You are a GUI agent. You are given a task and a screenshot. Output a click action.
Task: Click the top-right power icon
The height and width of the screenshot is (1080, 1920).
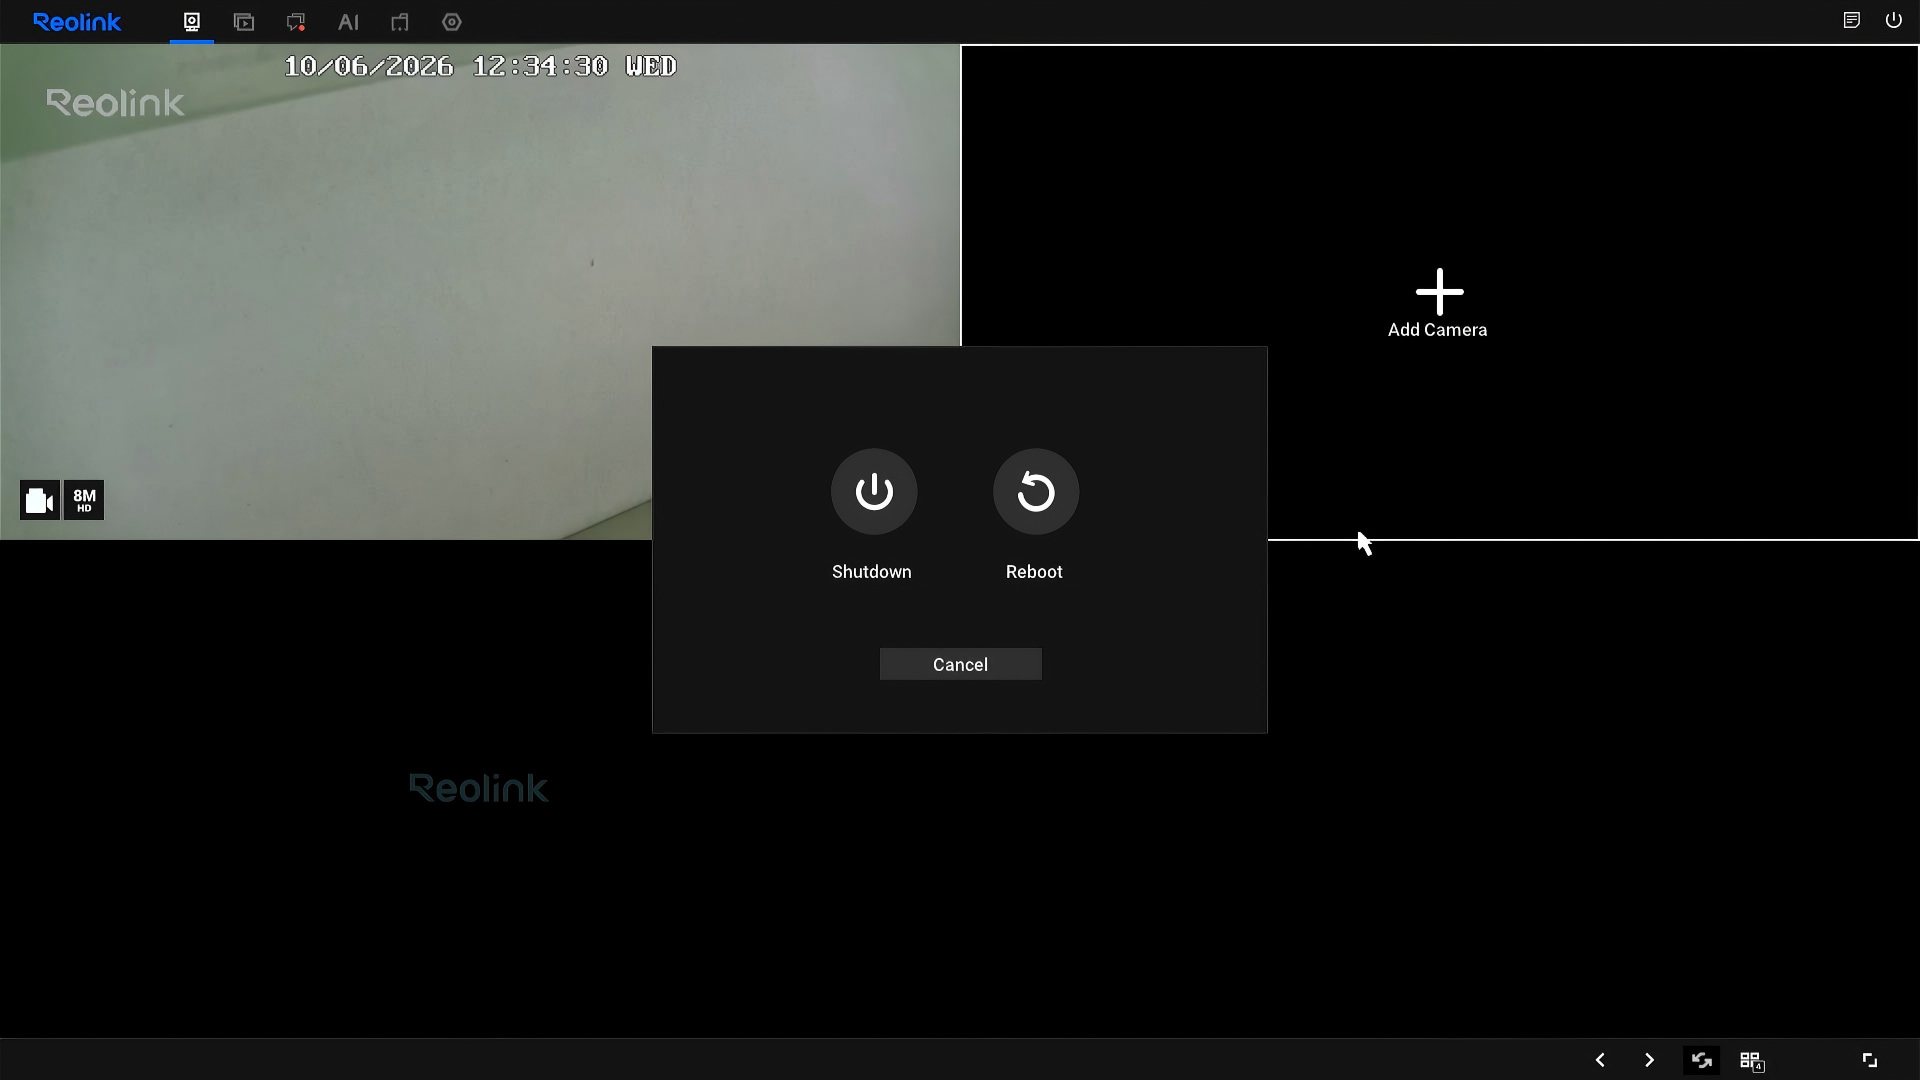pyautogui.click(x=1893, y=20)
